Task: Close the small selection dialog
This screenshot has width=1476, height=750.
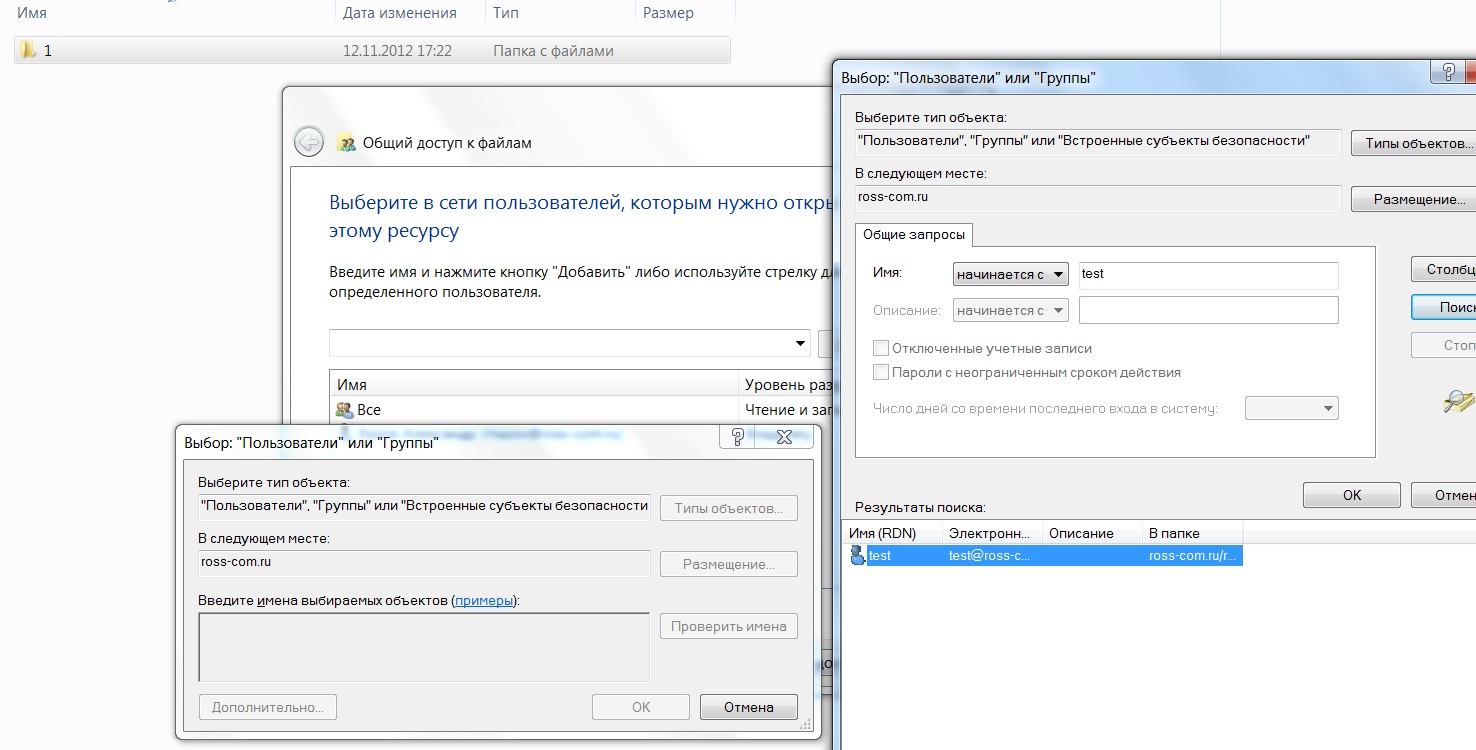Action: 784,436
